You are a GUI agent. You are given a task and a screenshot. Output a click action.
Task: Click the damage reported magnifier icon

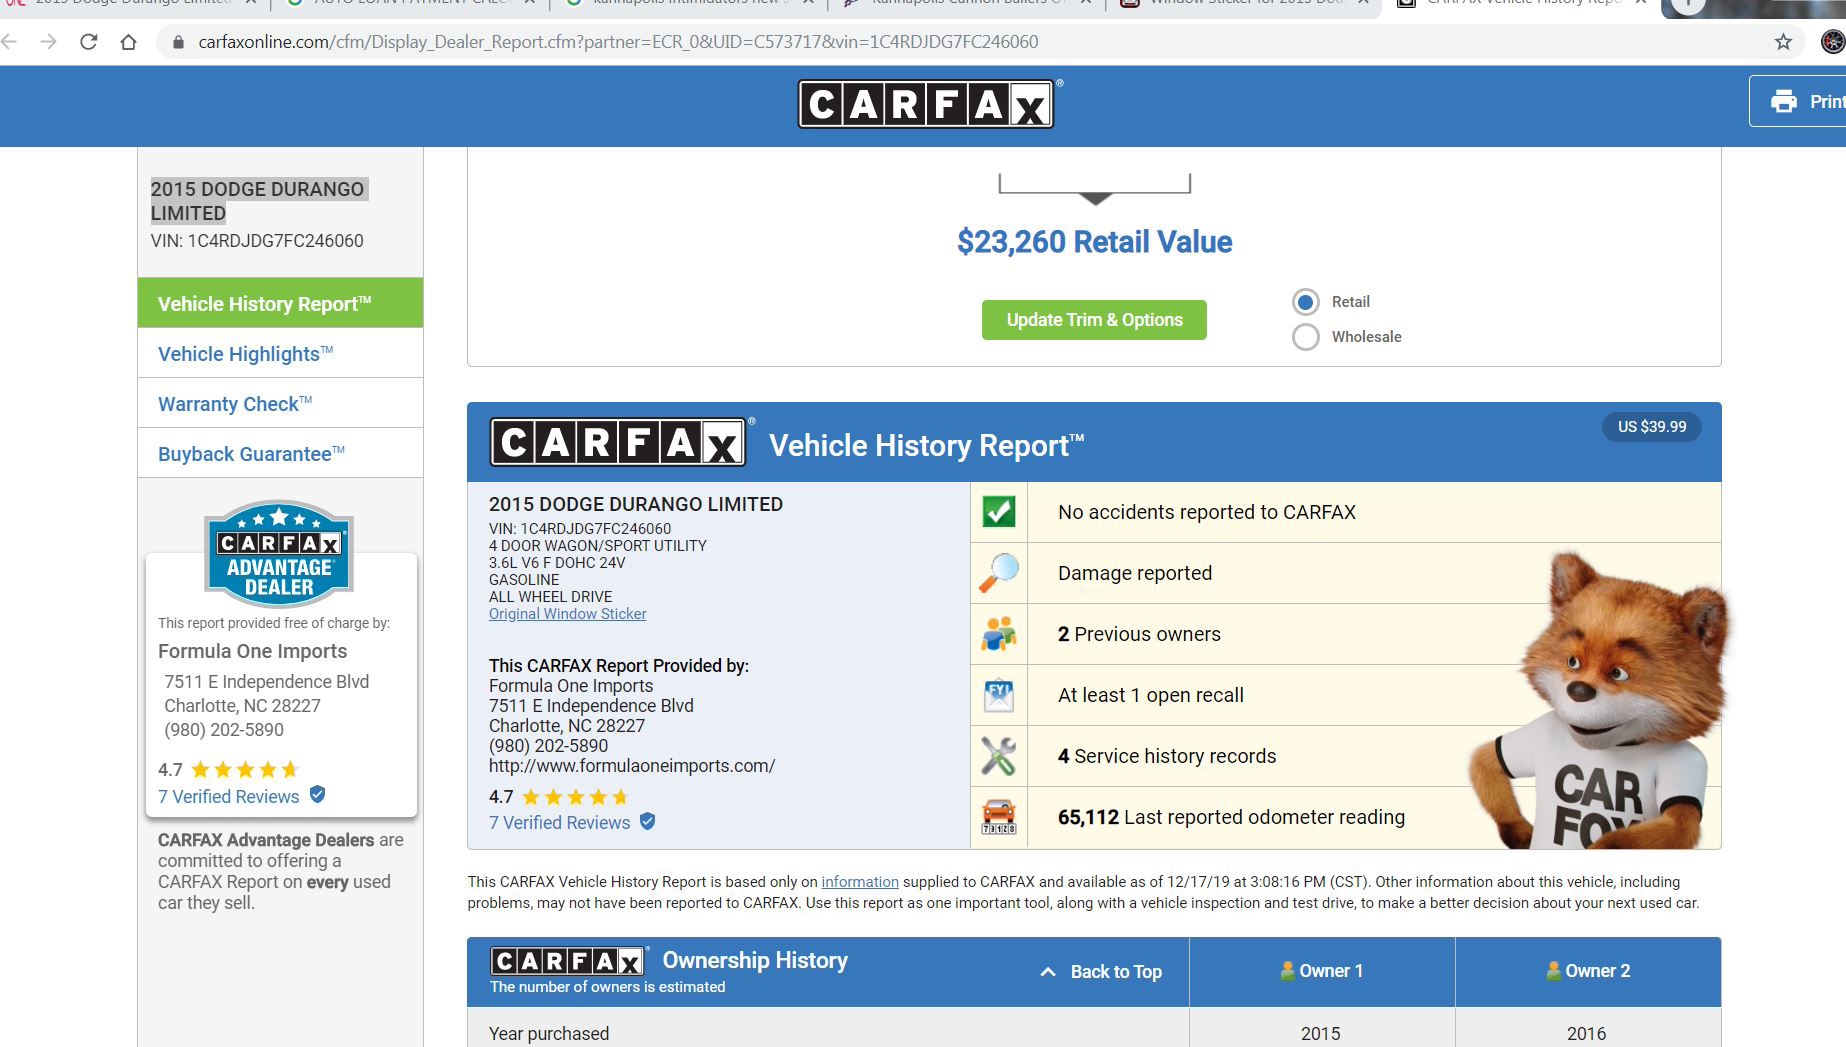pyautogui.click(x=998, y=573)
